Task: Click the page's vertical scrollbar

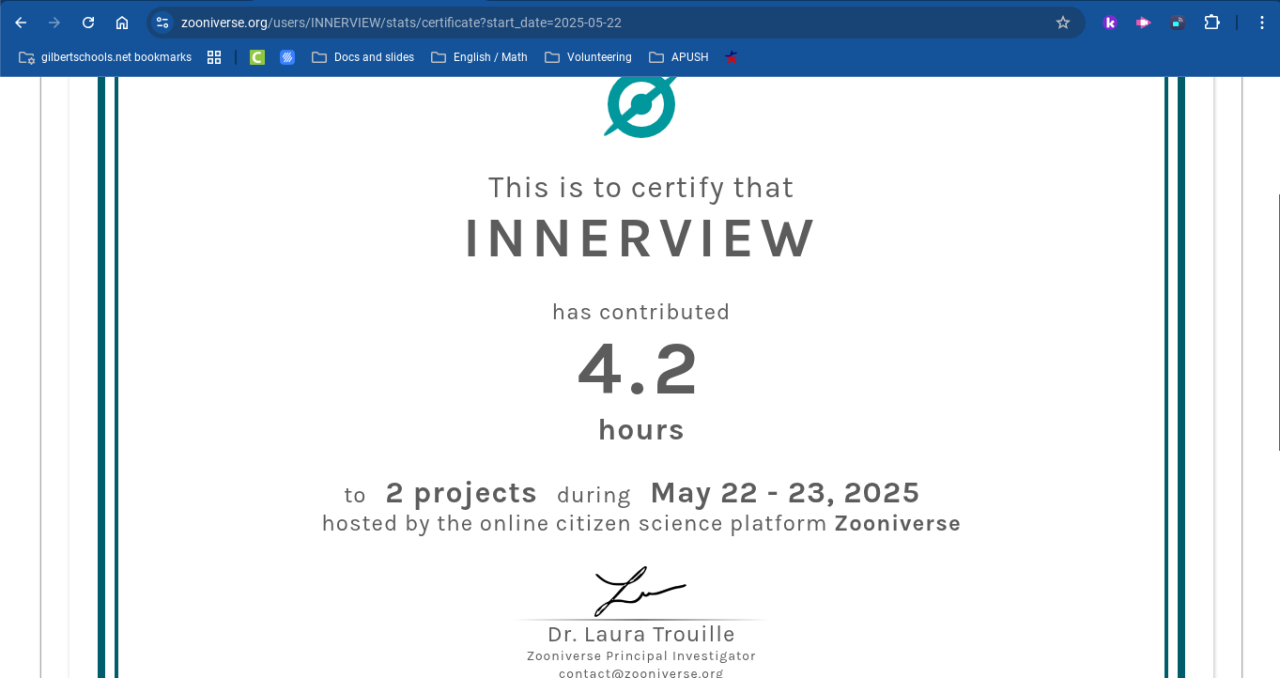Action: click(x=1277, y=322)
